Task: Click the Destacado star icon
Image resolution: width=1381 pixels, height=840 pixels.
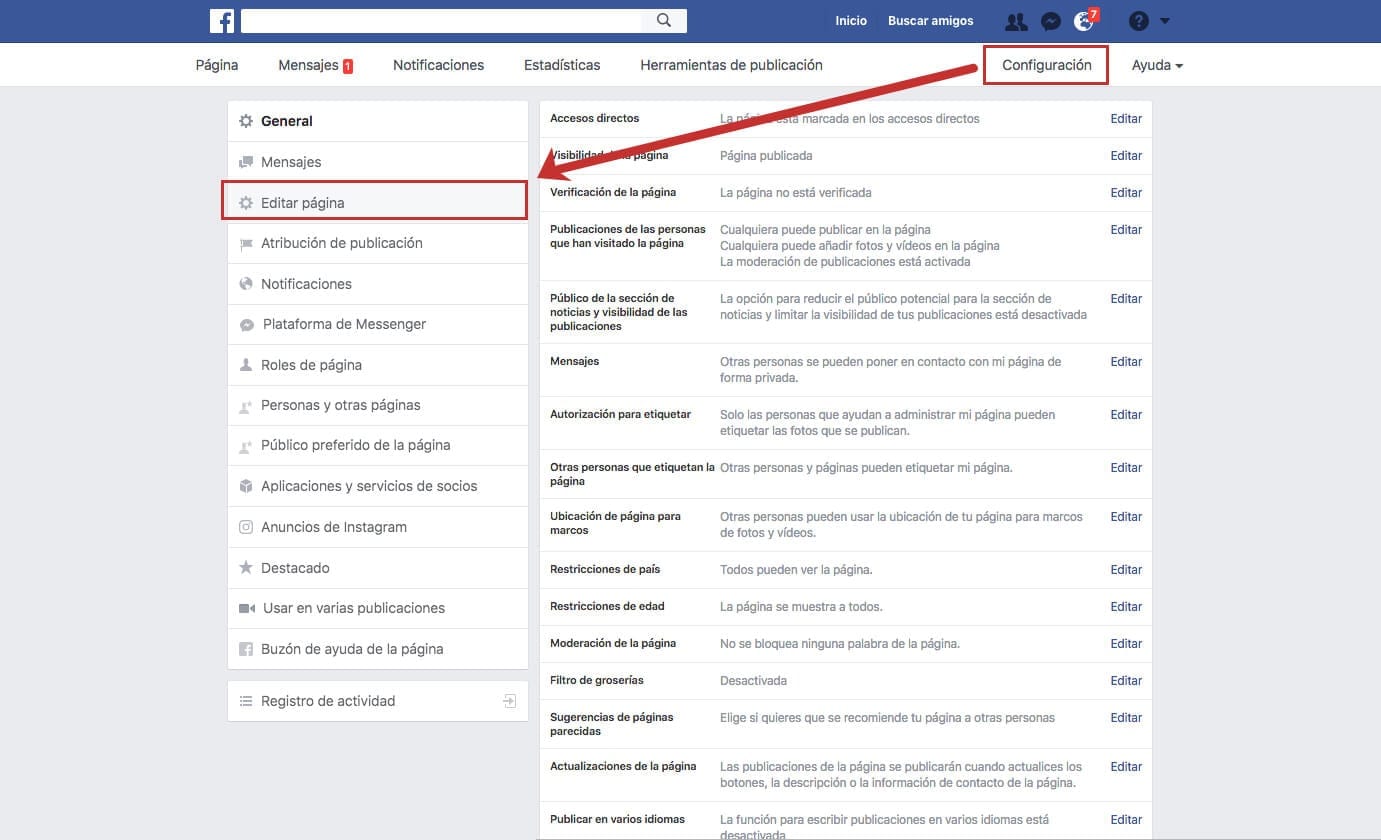Action: pyautogui.click(x=246, y=568)
